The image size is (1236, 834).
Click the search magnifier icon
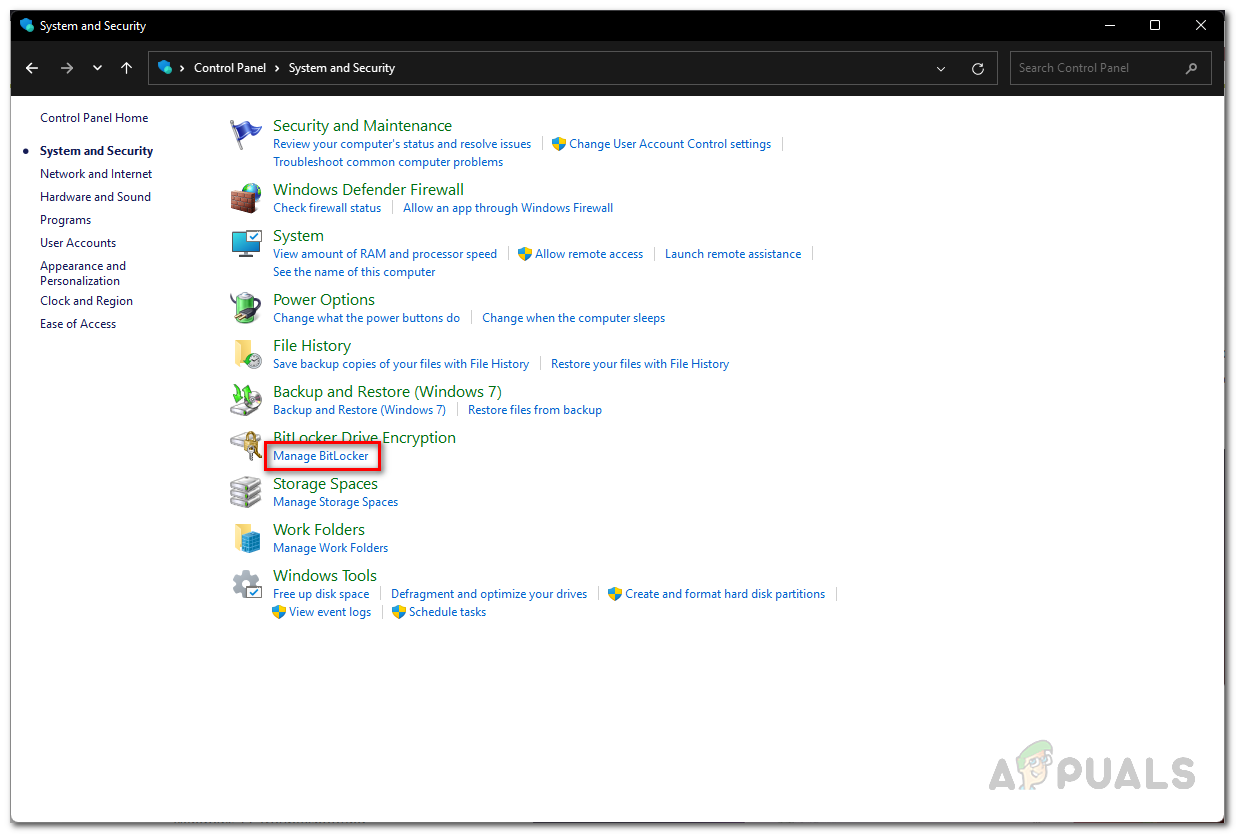(1191, 68)
